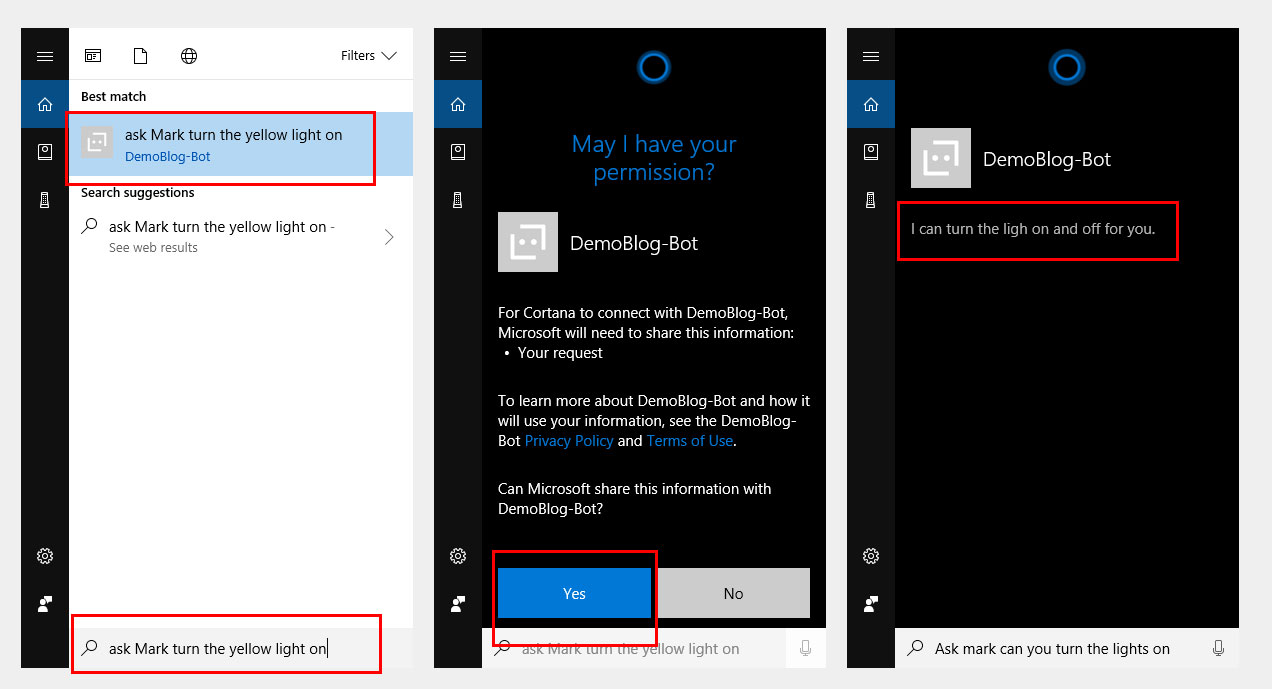Click the microphone icon in the middle panel search box

coord(805,648)
